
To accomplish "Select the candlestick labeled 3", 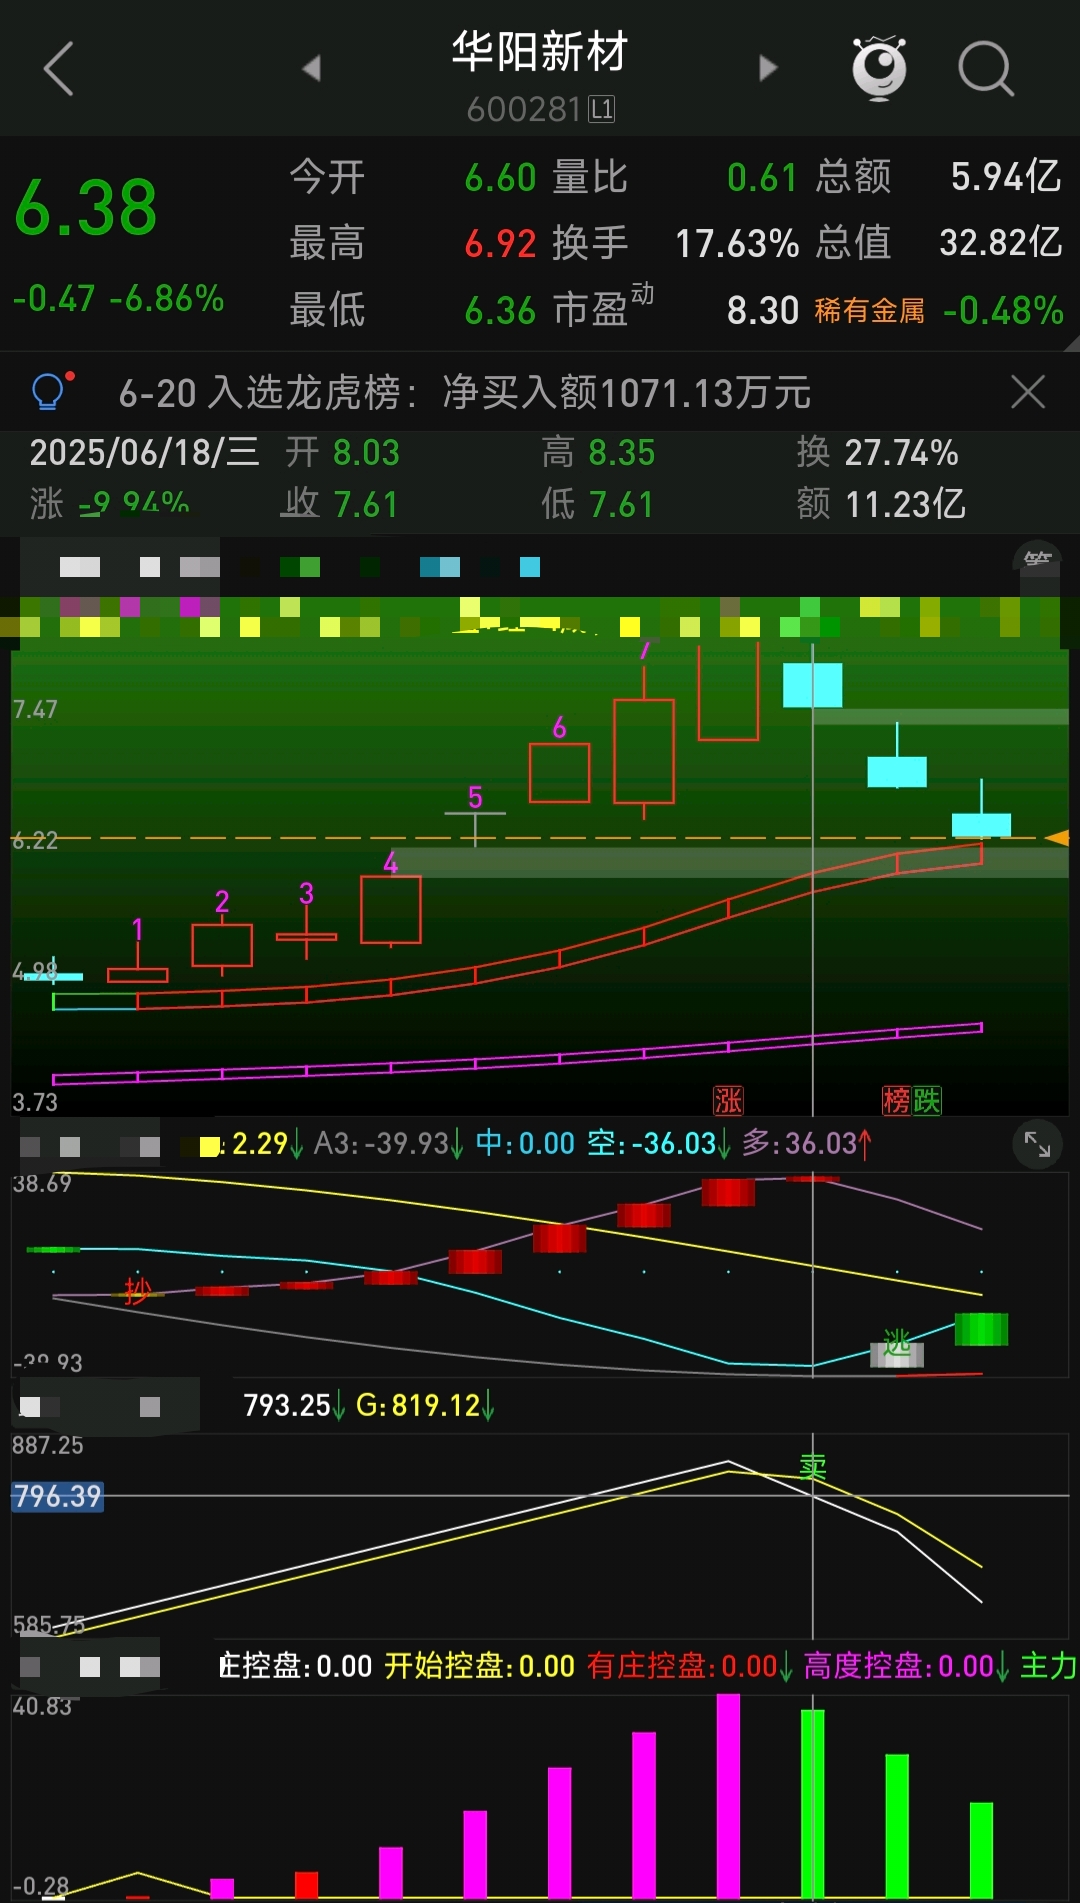I will (306, 936).
